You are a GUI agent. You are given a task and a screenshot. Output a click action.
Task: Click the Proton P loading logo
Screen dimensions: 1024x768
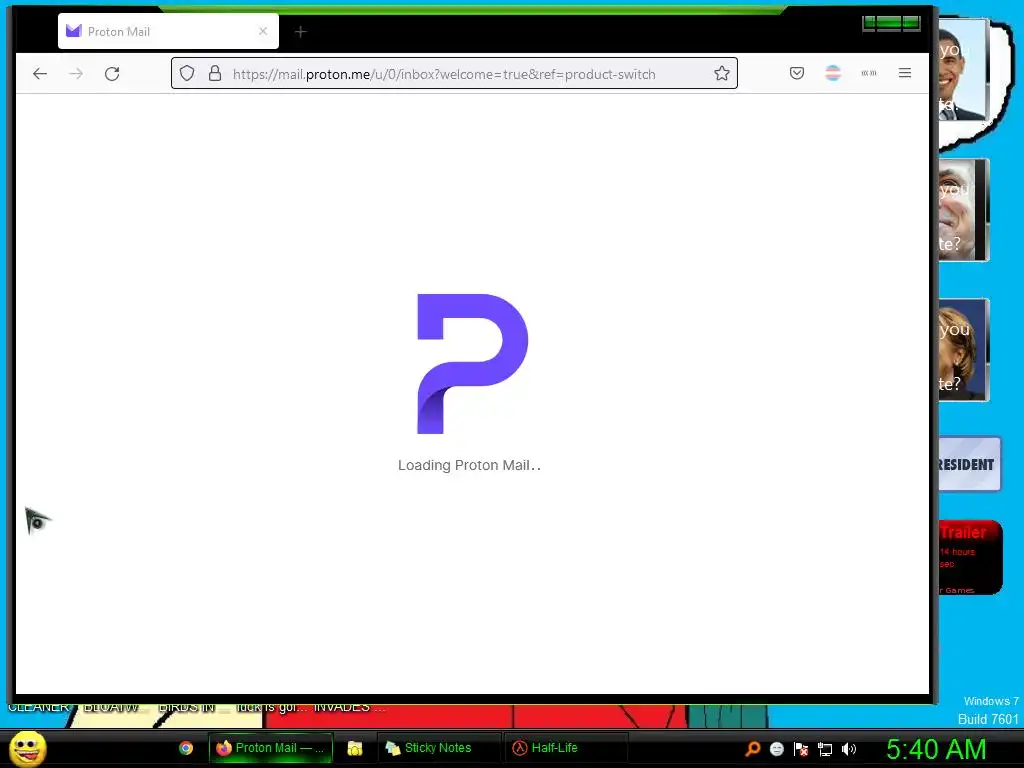[x=472, y=364]
